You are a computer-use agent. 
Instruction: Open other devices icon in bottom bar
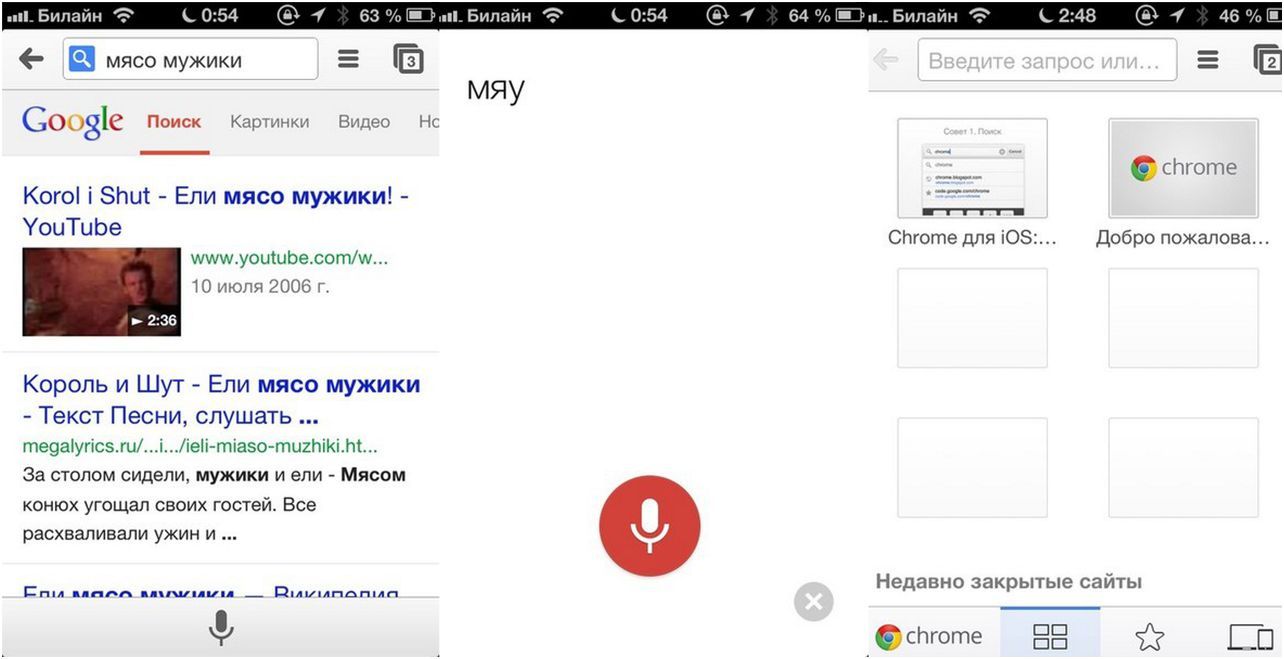pyautogui.click(x=1250, y=636)
